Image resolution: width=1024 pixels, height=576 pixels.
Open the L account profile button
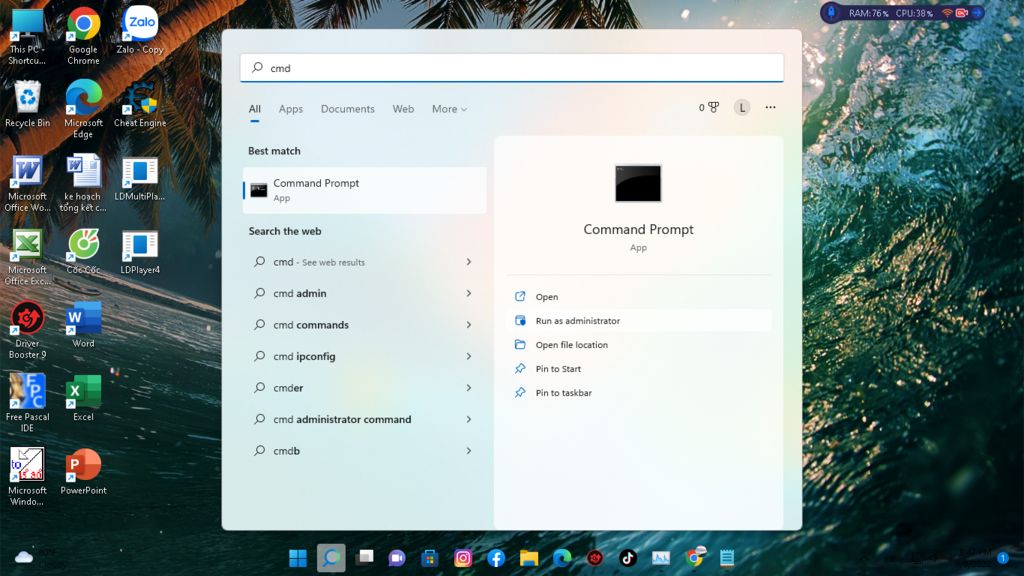coord(742,108)
